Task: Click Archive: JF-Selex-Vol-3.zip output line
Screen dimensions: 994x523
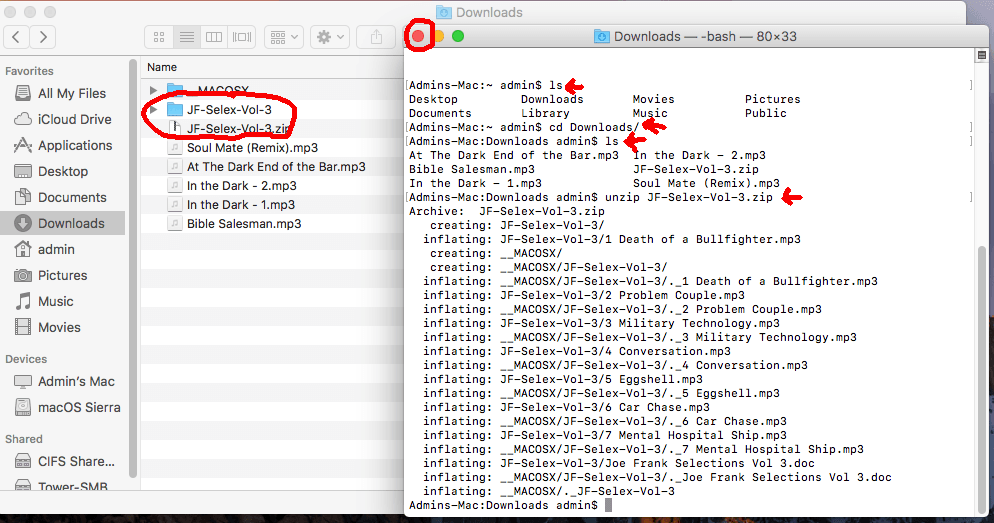Action: (x=507, y=211)
